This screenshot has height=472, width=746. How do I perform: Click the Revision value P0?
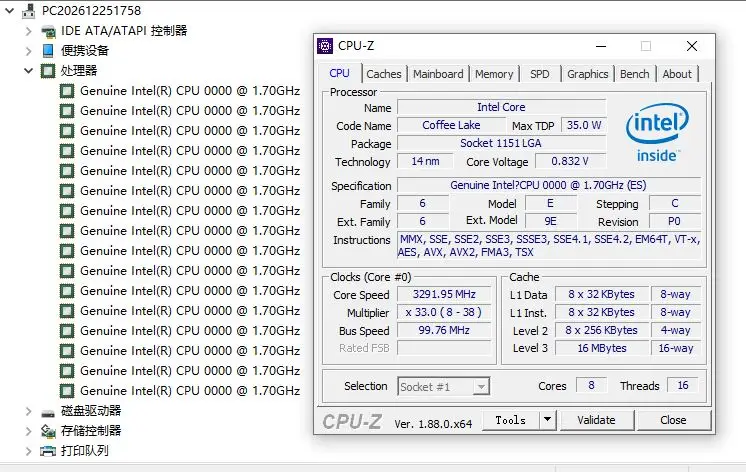(675, 222)
